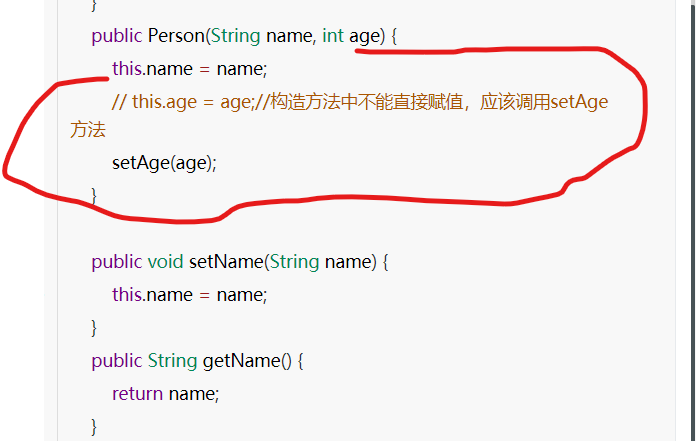Click public keyword before void setName
Image resolution: width=696 pixels, height=441 pixels.
117,262
